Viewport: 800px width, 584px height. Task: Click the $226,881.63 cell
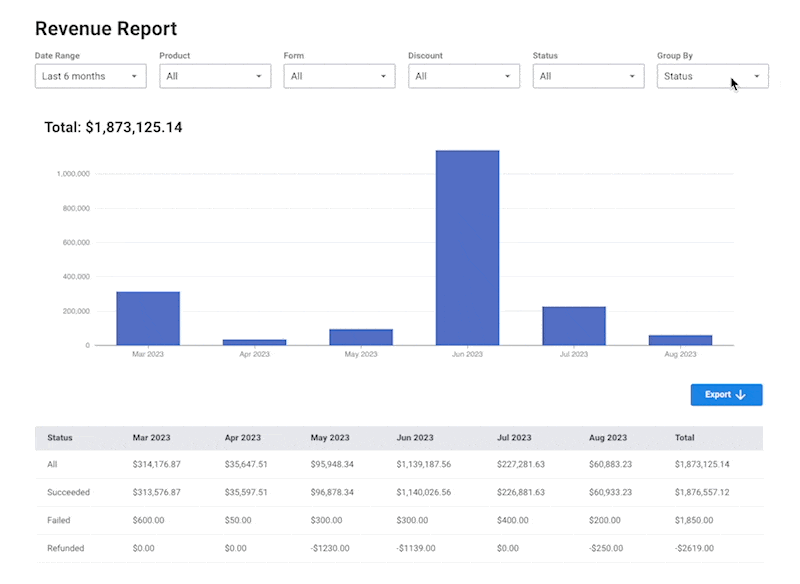click(521, 492)
